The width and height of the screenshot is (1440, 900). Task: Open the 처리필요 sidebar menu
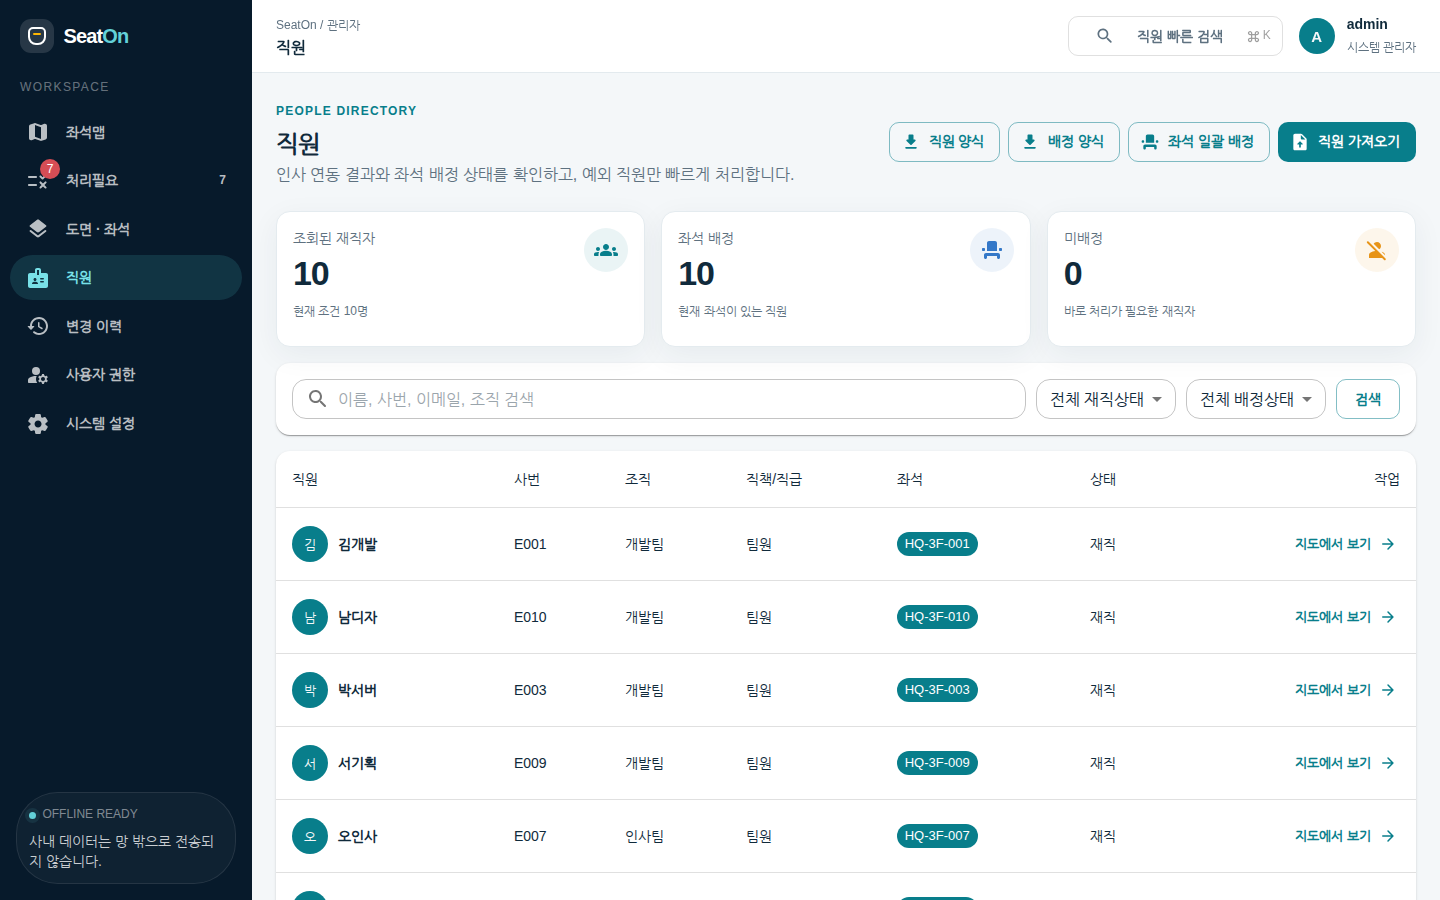pos(126,180)
